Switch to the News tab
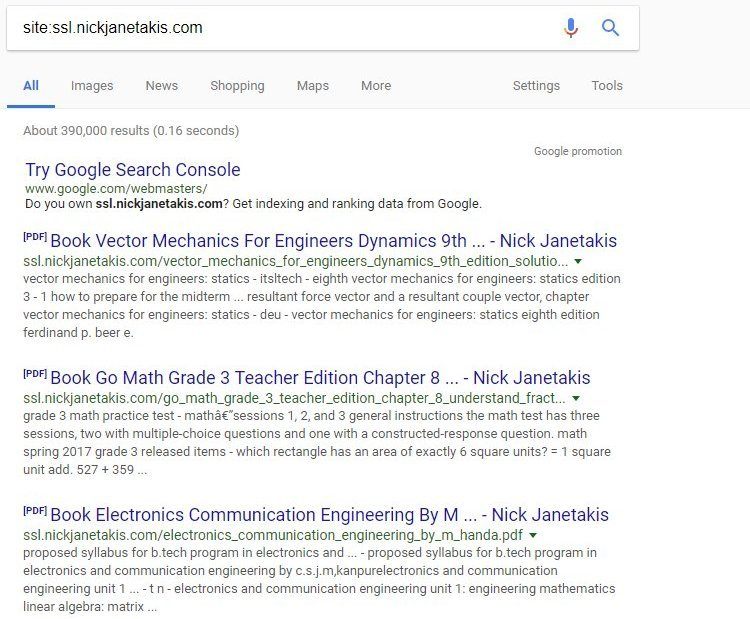Image resolution: width=750 pixels, height=619 pixels. click(162, 86)
